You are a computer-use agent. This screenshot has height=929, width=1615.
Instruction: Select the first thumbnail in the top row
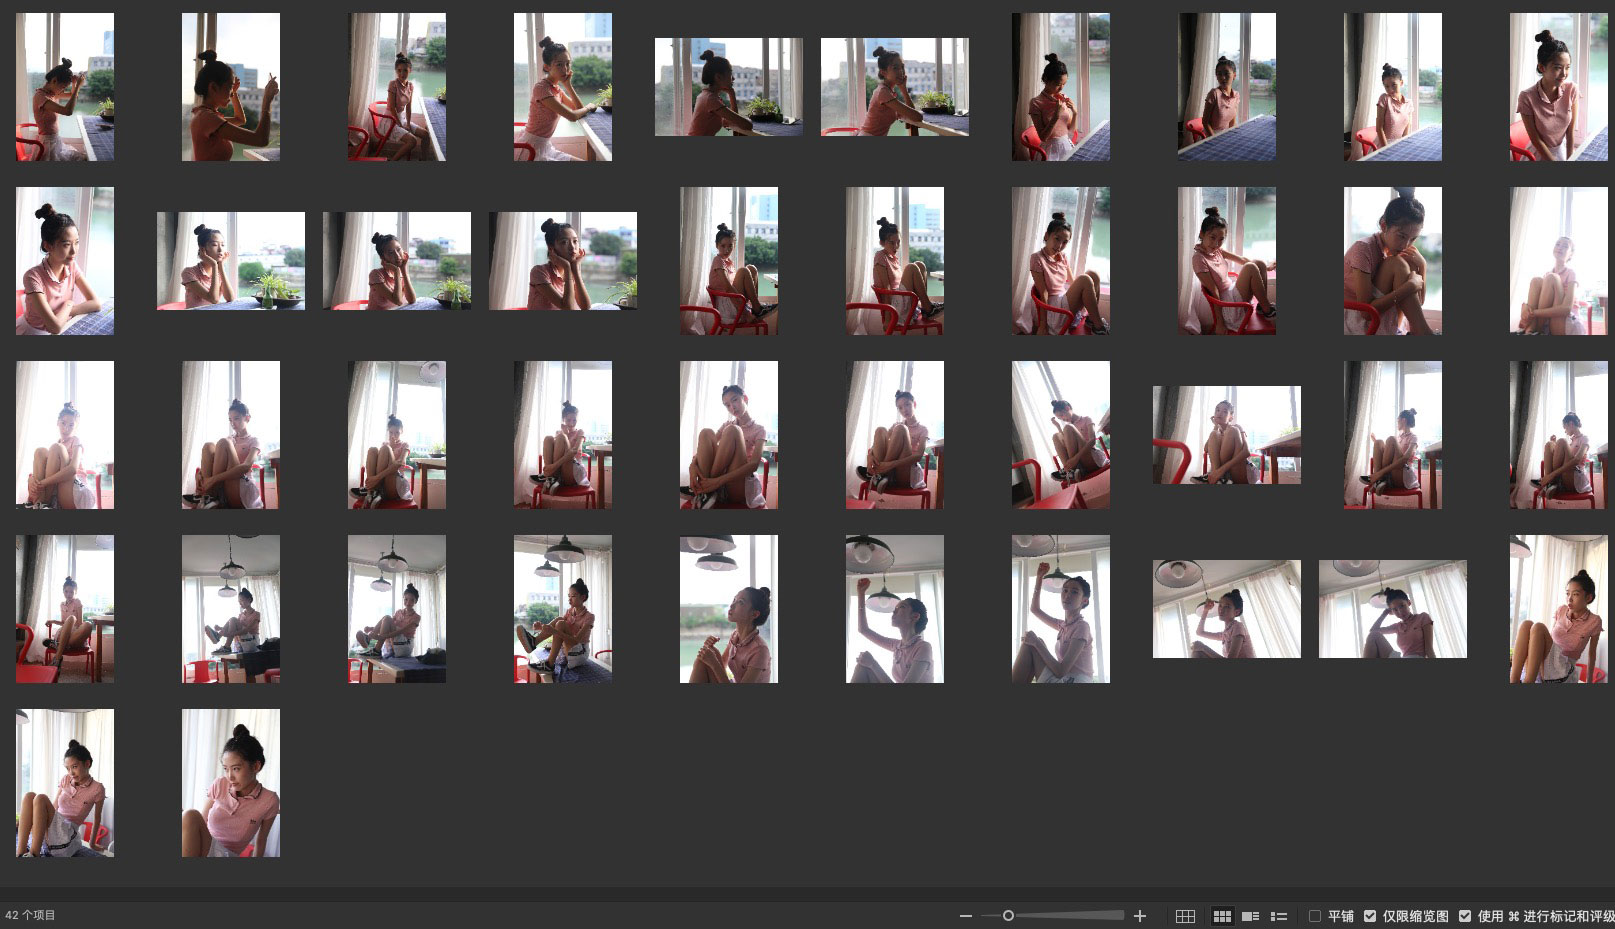pos(65,87)
